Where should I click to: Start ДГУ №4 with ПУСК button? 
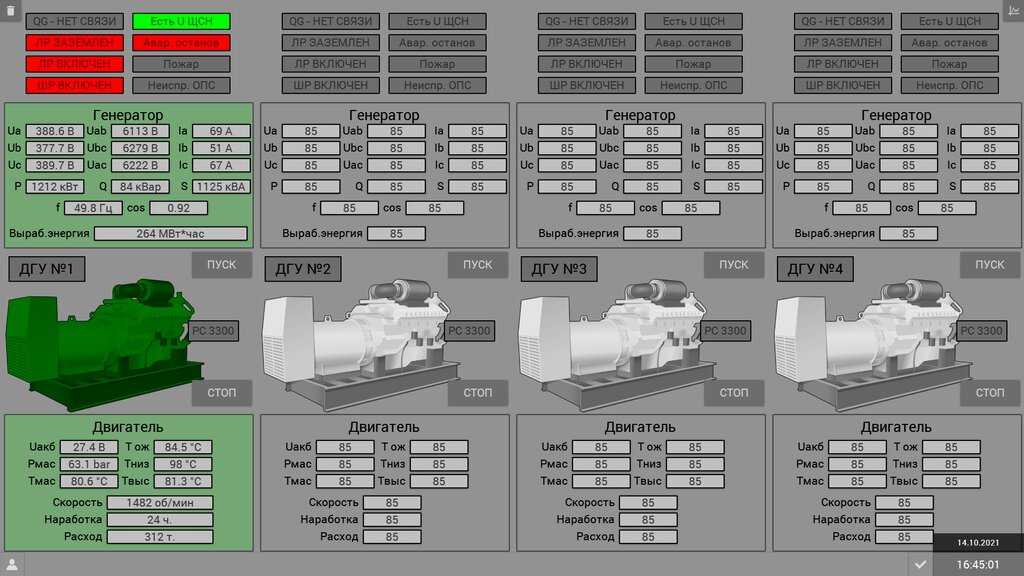click(989, 265)
